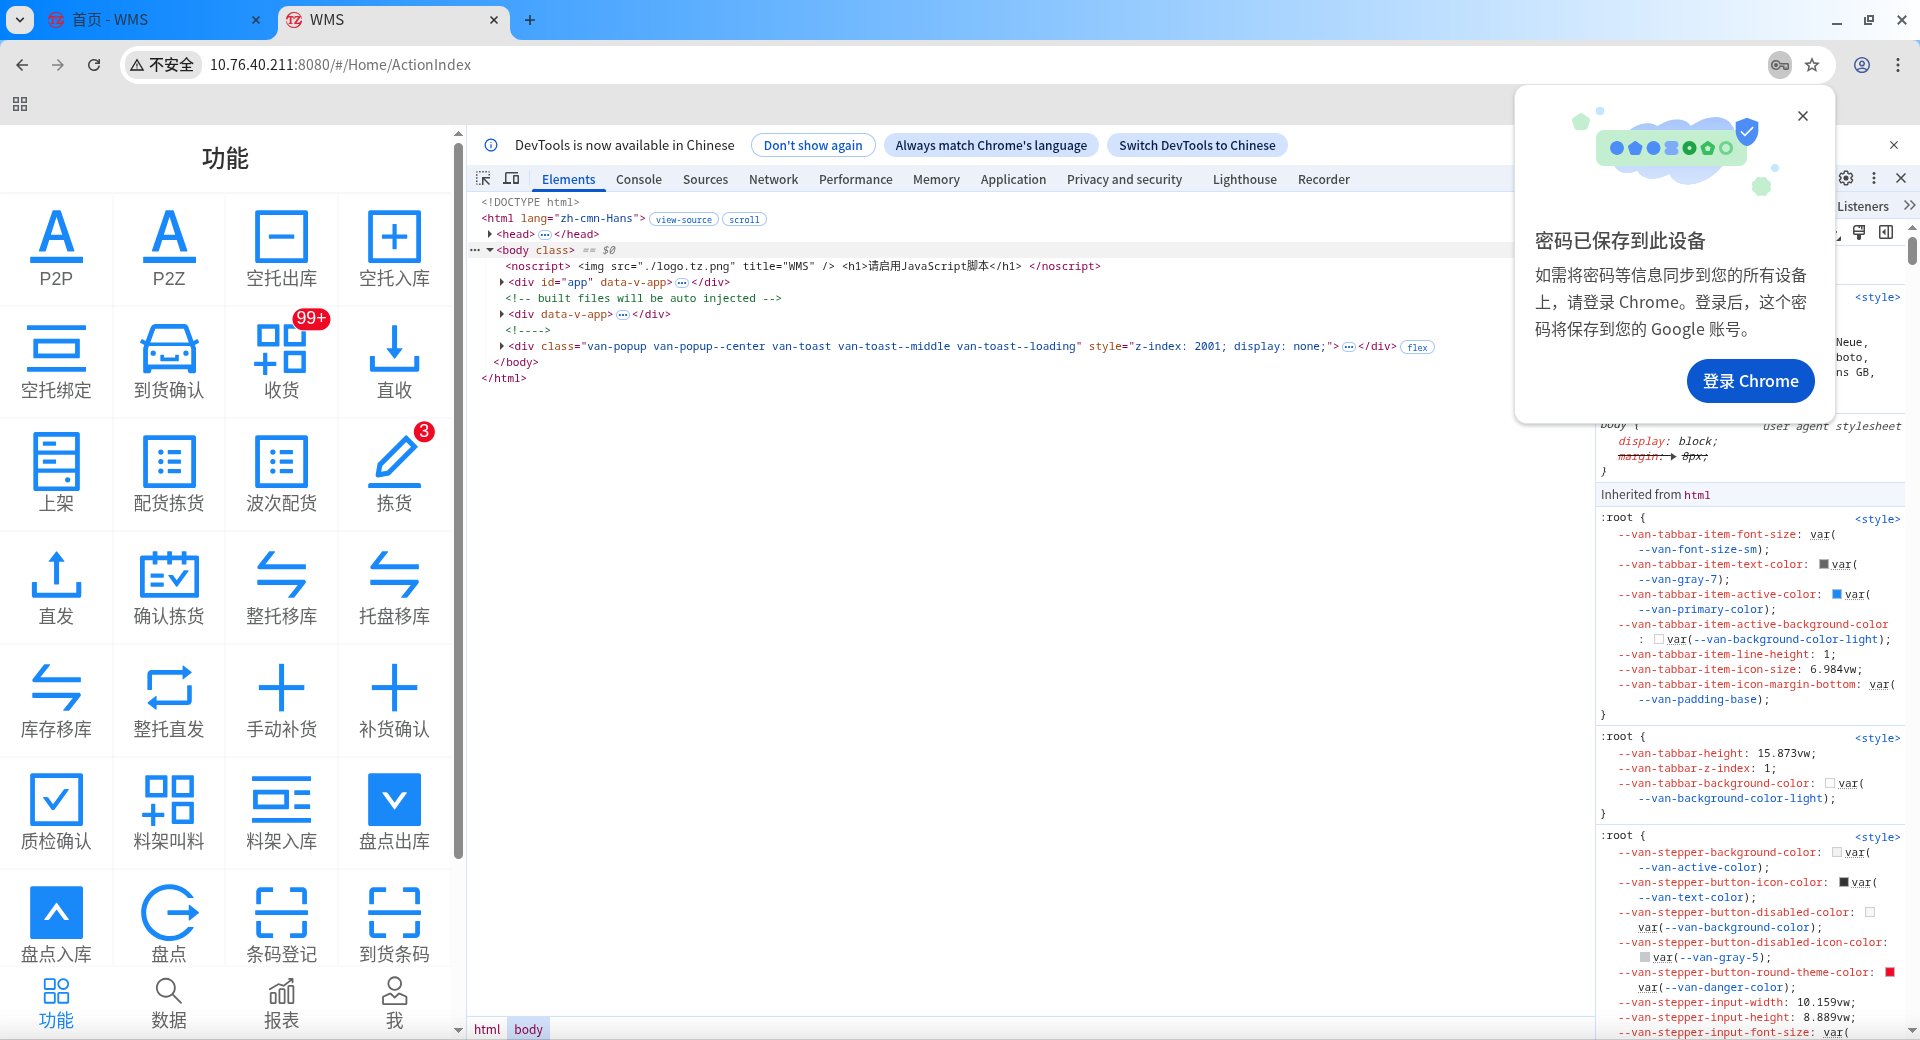Toggle the inspect element picker
Image resolution: width=1920 pixels, height=1040 pixels.
[484, 178]
